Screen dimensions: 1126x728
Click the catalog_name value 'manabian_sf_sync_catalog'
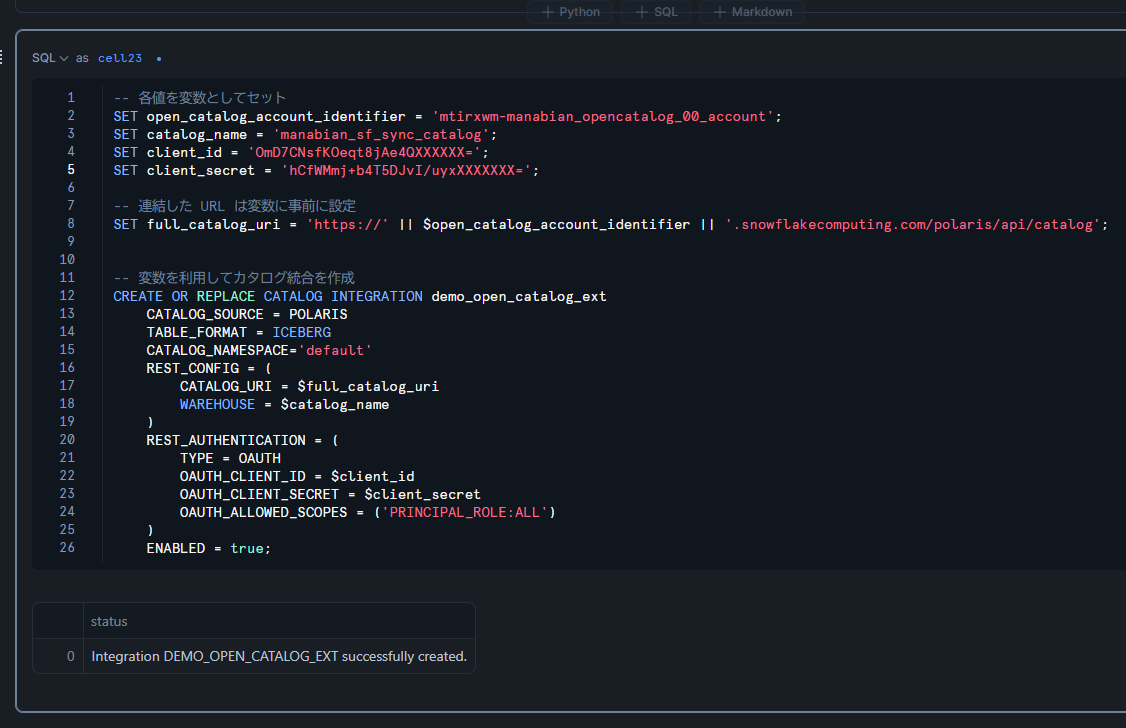click(x=381, y=134)
